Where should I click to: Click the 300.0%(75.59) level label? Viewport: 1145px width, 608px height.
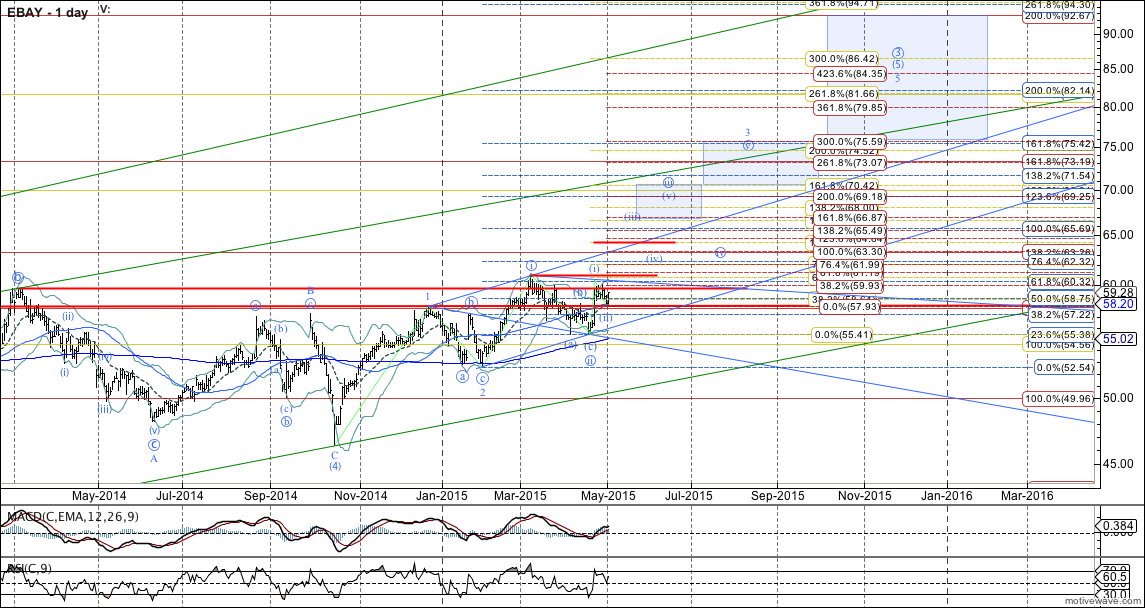849,142
